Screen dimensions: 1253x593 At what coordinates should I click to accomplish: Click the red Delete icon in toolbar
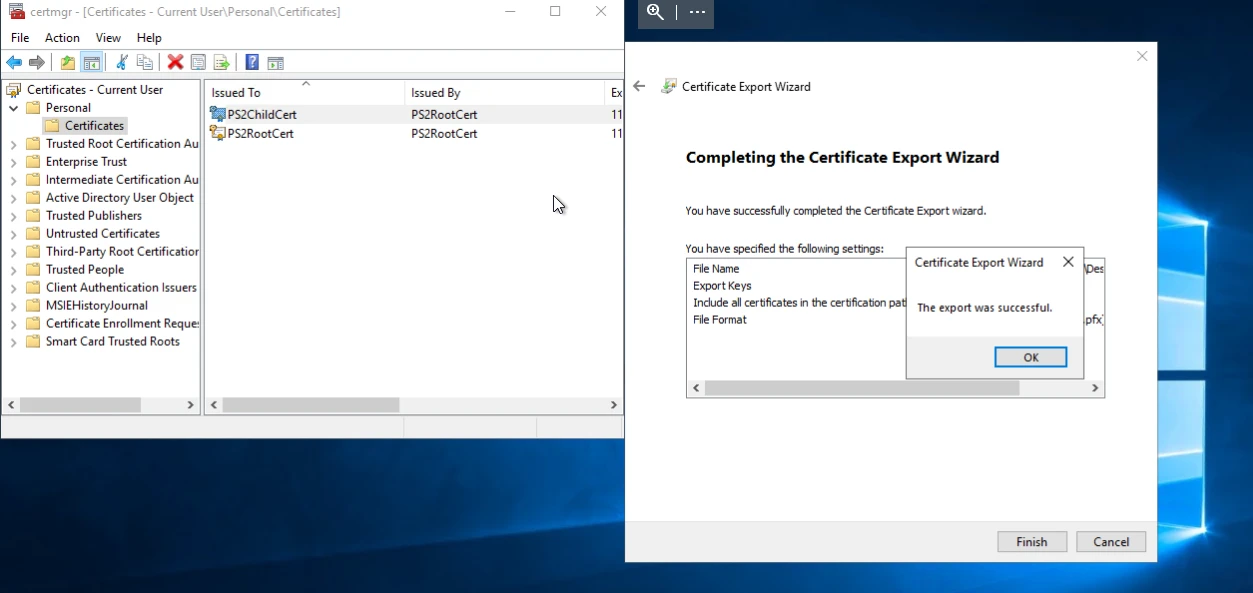tap(175, 62)
